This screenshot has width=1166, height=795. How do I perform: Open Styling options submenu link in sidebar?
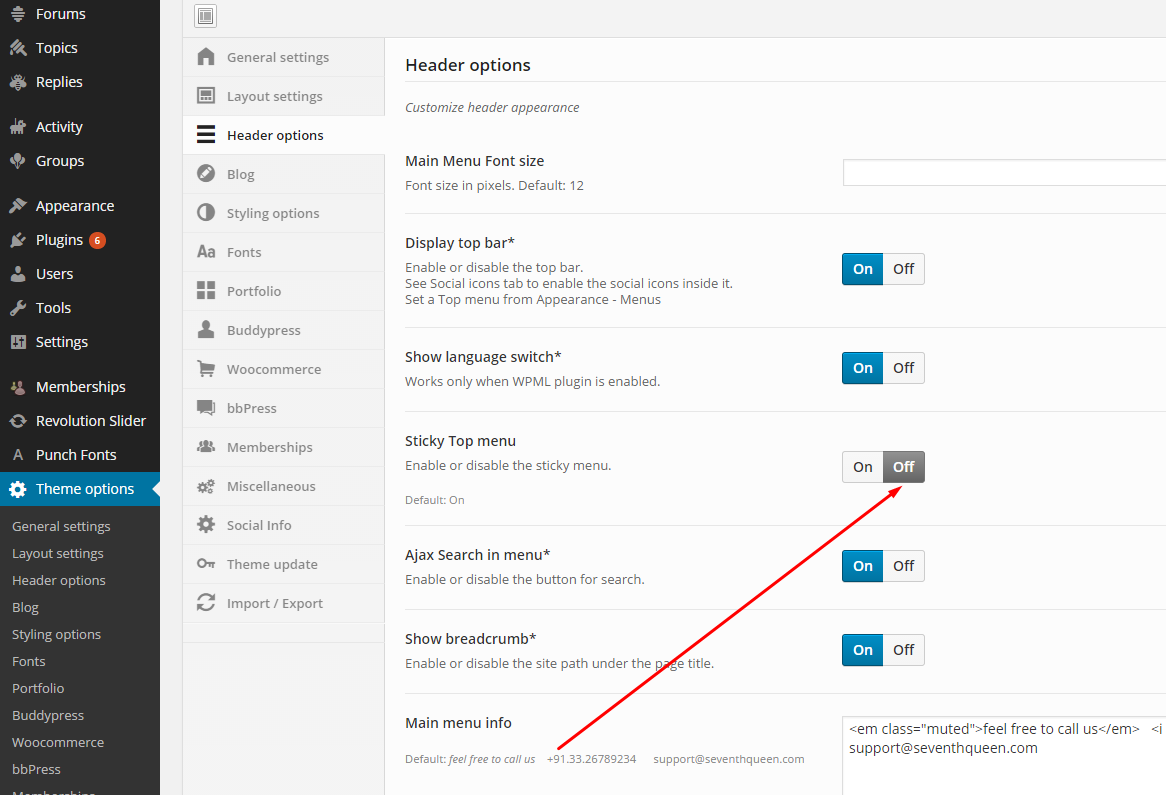click(56, 634)
